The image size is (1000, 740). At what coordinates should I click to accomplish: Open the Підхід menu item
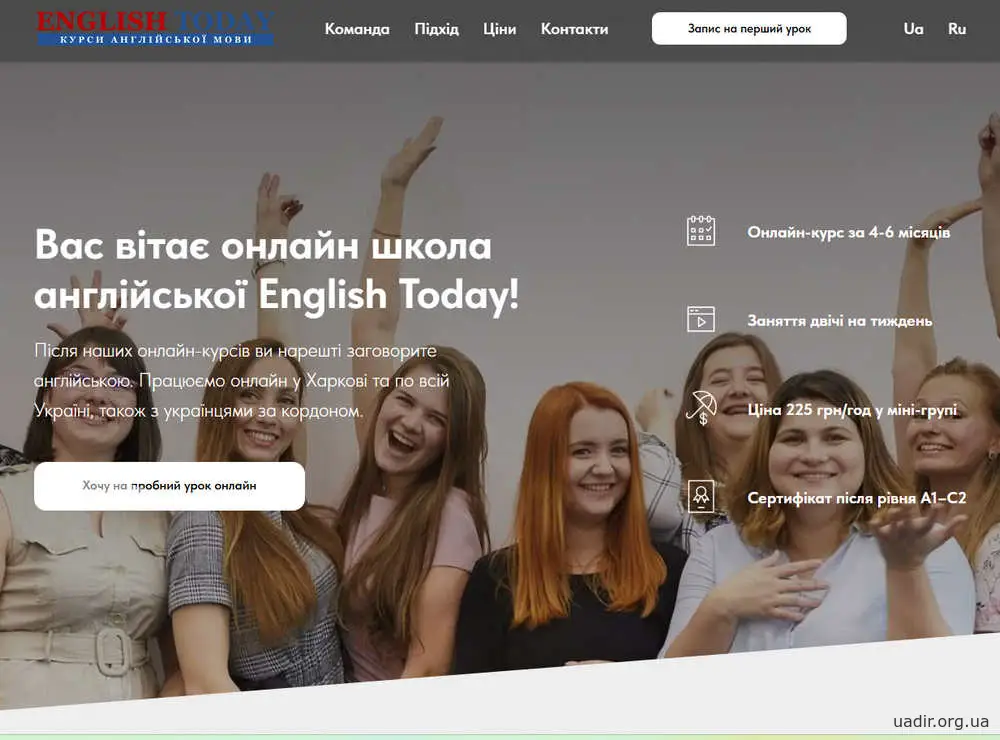(x=436, y=29)
